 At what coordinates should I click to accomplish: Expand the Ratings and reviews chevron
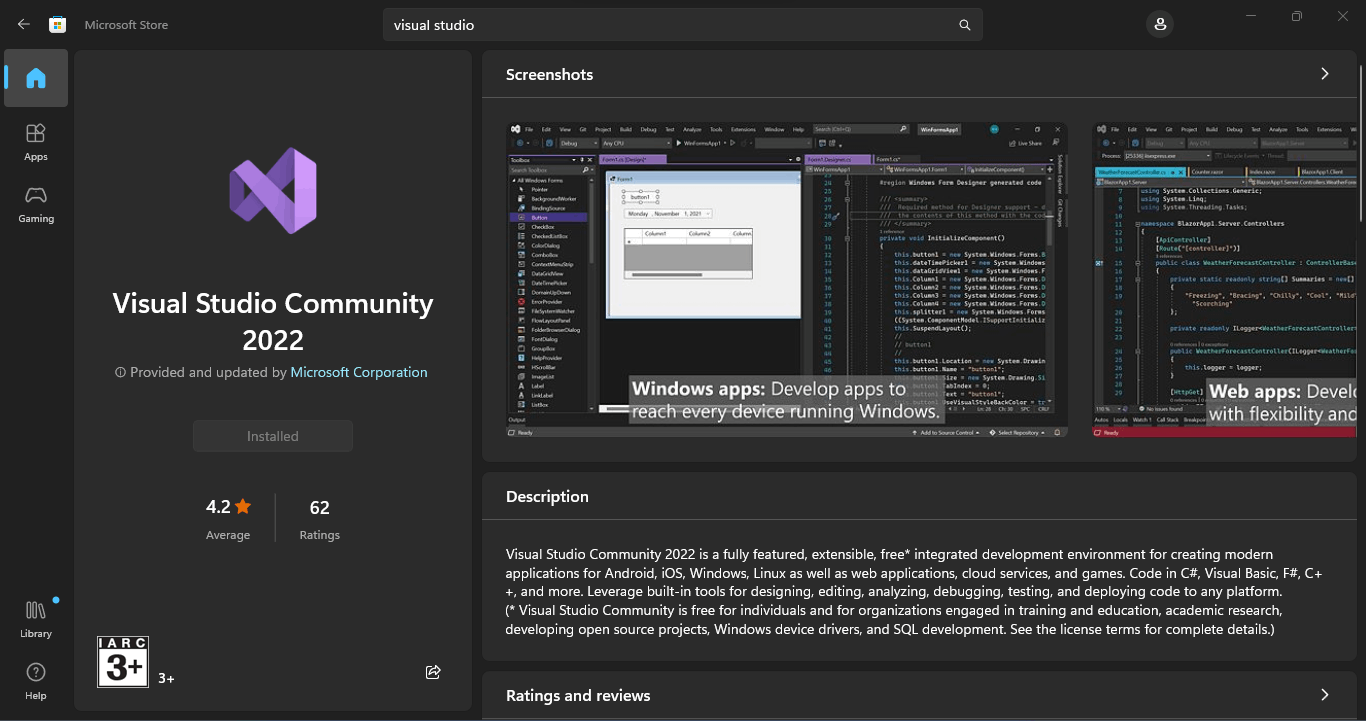1324,695
